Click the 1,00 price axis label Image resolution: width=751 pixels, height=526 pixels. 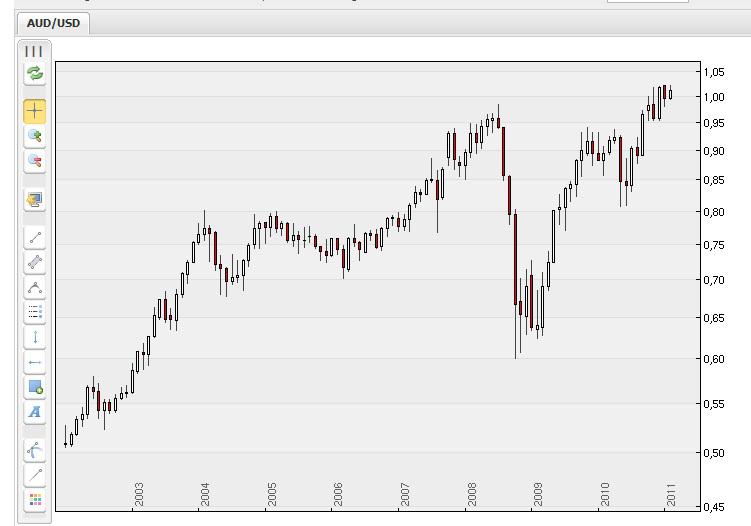714,97
